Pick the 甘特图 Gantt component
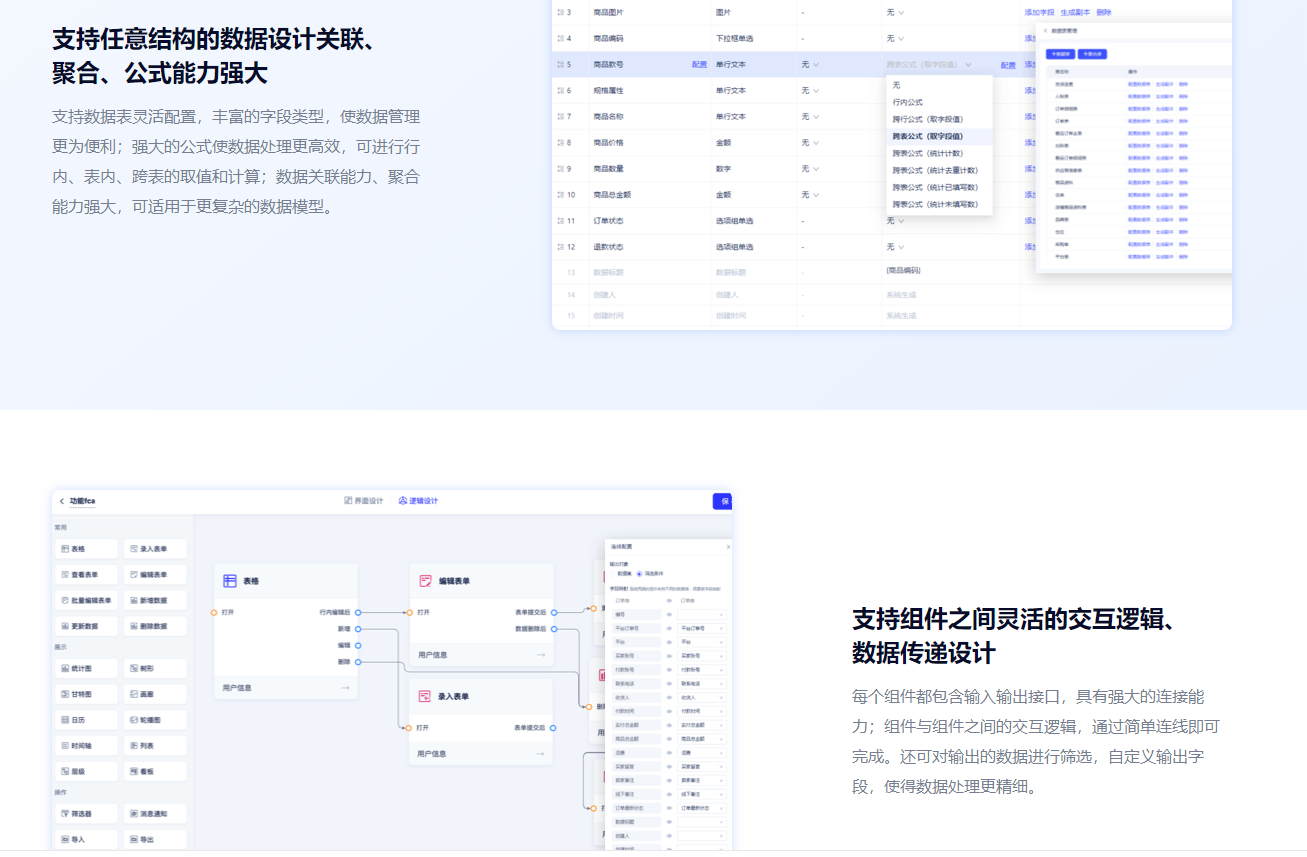Screen dimensions: 1307x857 coord(86,694)
